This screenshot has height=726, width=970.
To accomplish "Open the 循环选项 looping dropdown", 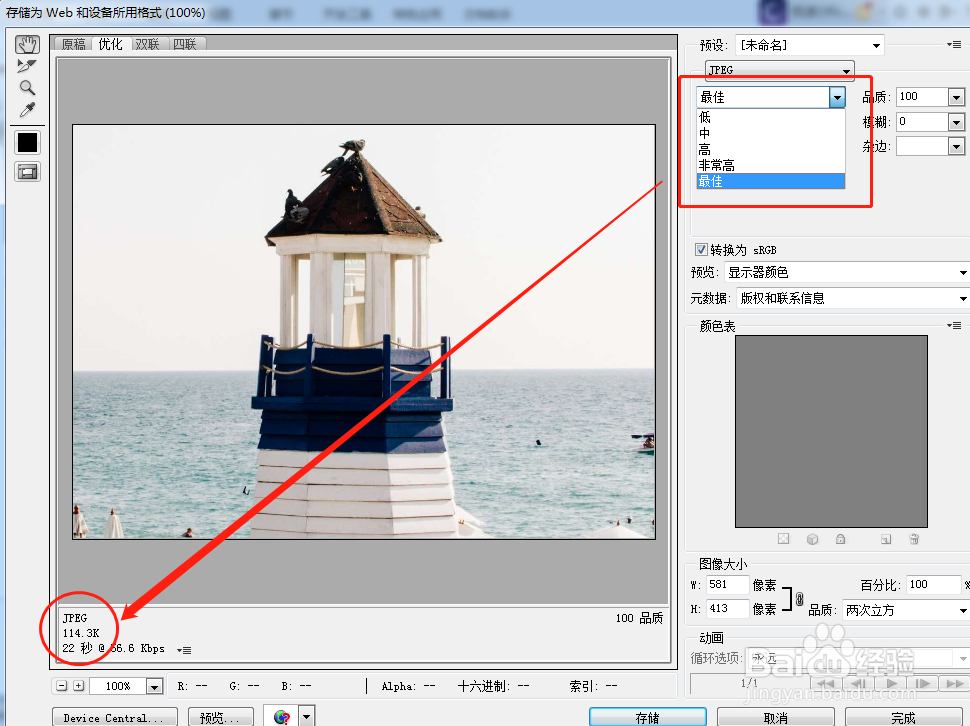I will 857,658.
